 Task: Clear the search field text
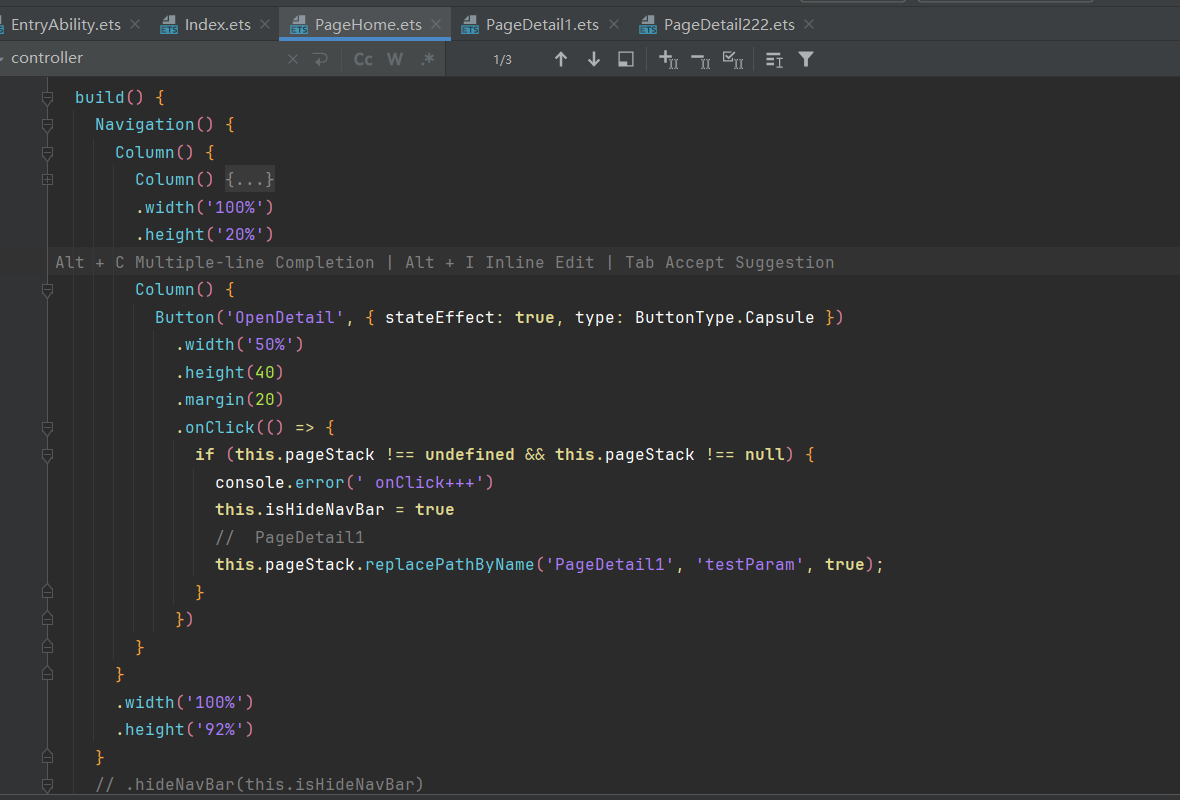[x=293, y=60]
